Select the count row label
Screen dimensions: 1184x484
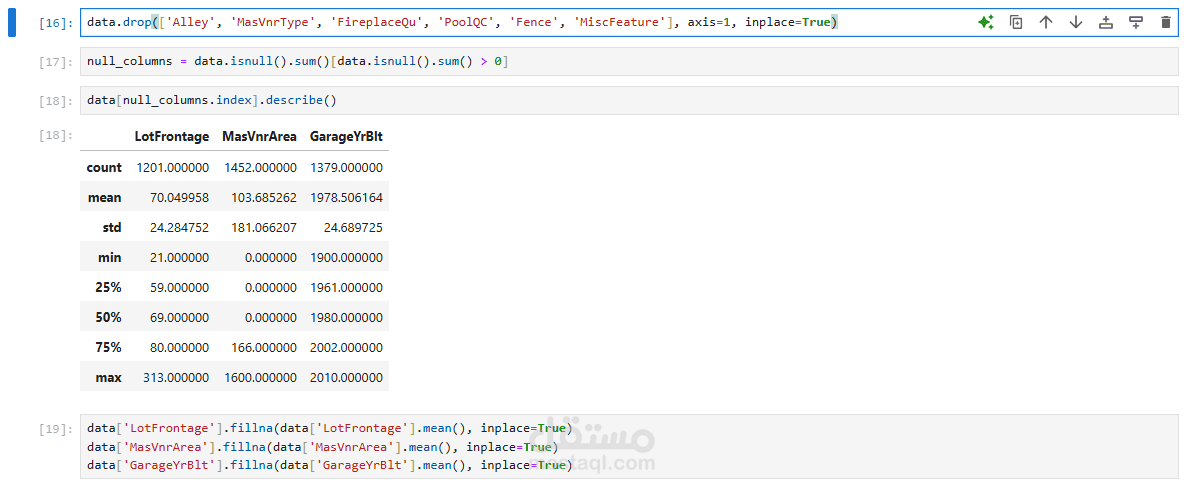coord(104,167)
